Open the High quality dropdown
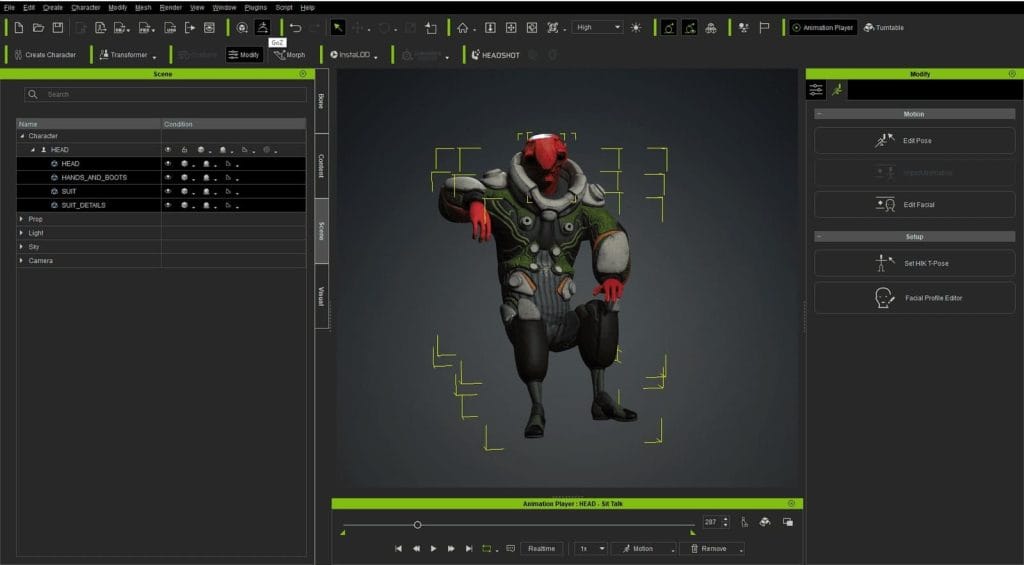The height and width of the screenshot is (565, 1024). [x=598, y=28]
